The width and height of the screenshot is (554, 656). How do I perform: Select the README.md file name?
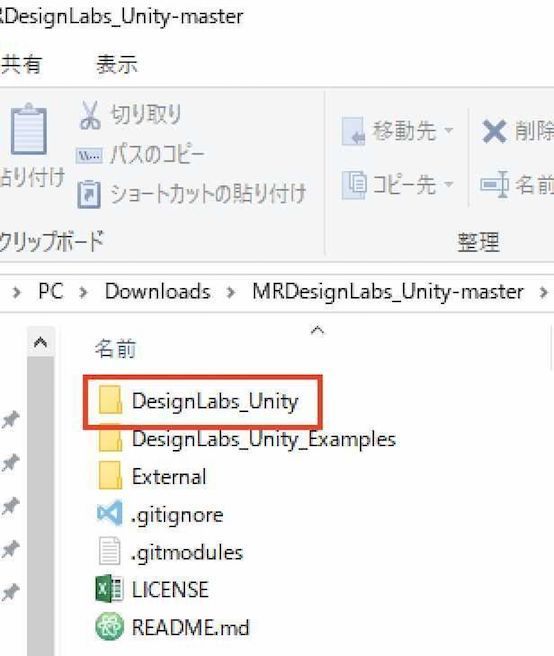tap(191, 627)
